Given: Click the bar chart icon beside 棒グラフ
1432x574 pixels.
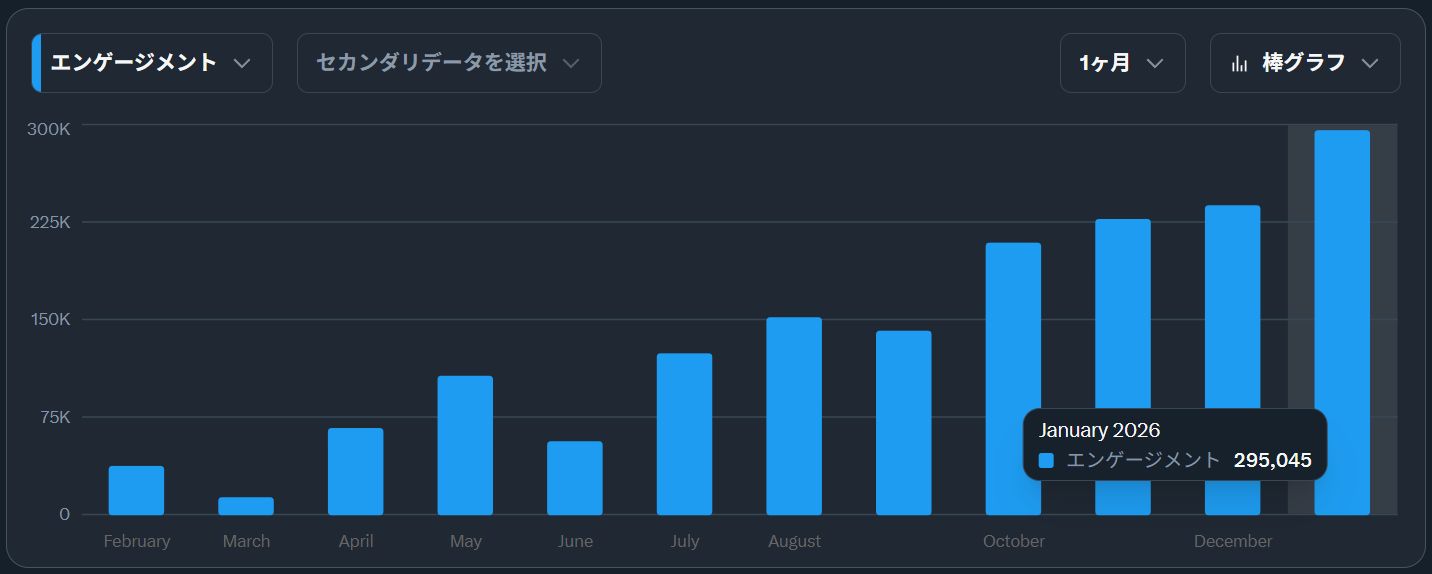Looking at the screenshot, I should [1240, 63].
